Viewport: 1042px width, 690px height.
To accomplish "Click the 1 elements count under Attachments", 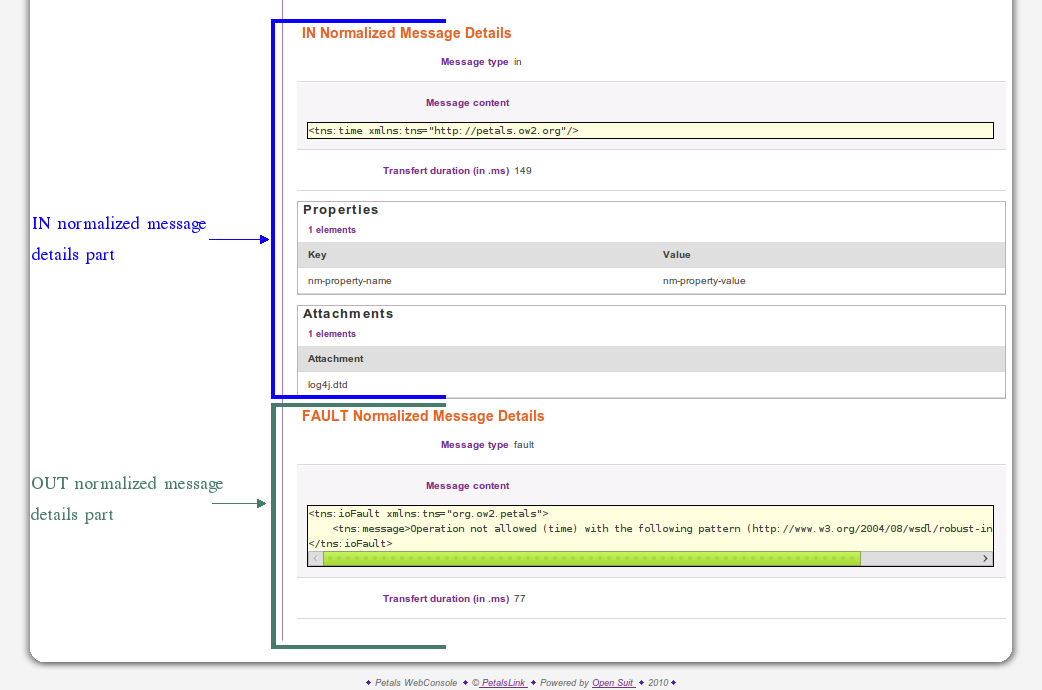I will click(x=332, y=334).
